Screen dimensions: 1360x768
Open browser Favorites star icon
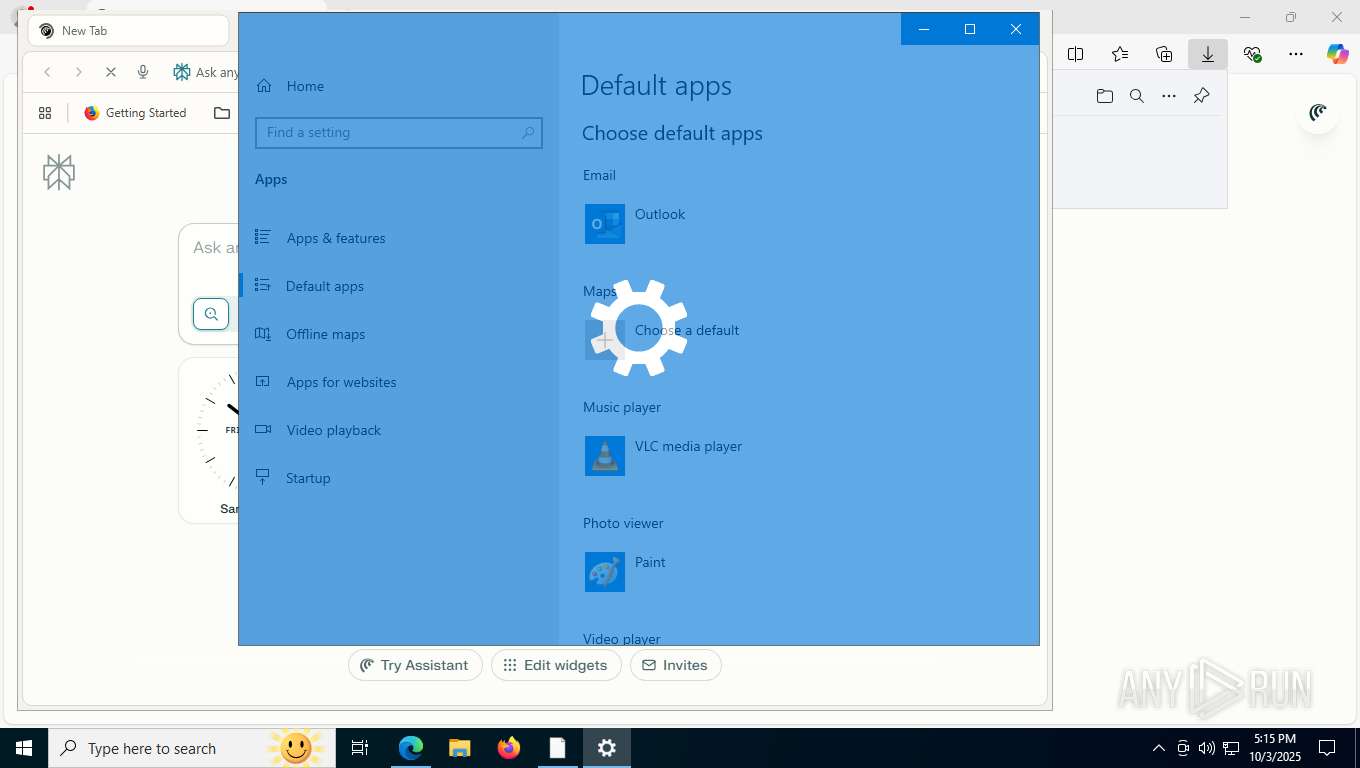tap(1120, 54)
